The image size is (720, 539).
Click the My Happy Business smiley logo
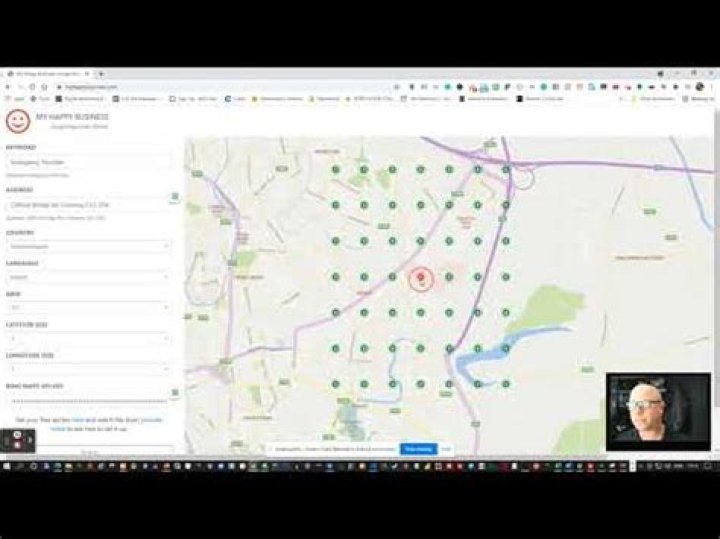pyautogui.click(x=18, y=121)
